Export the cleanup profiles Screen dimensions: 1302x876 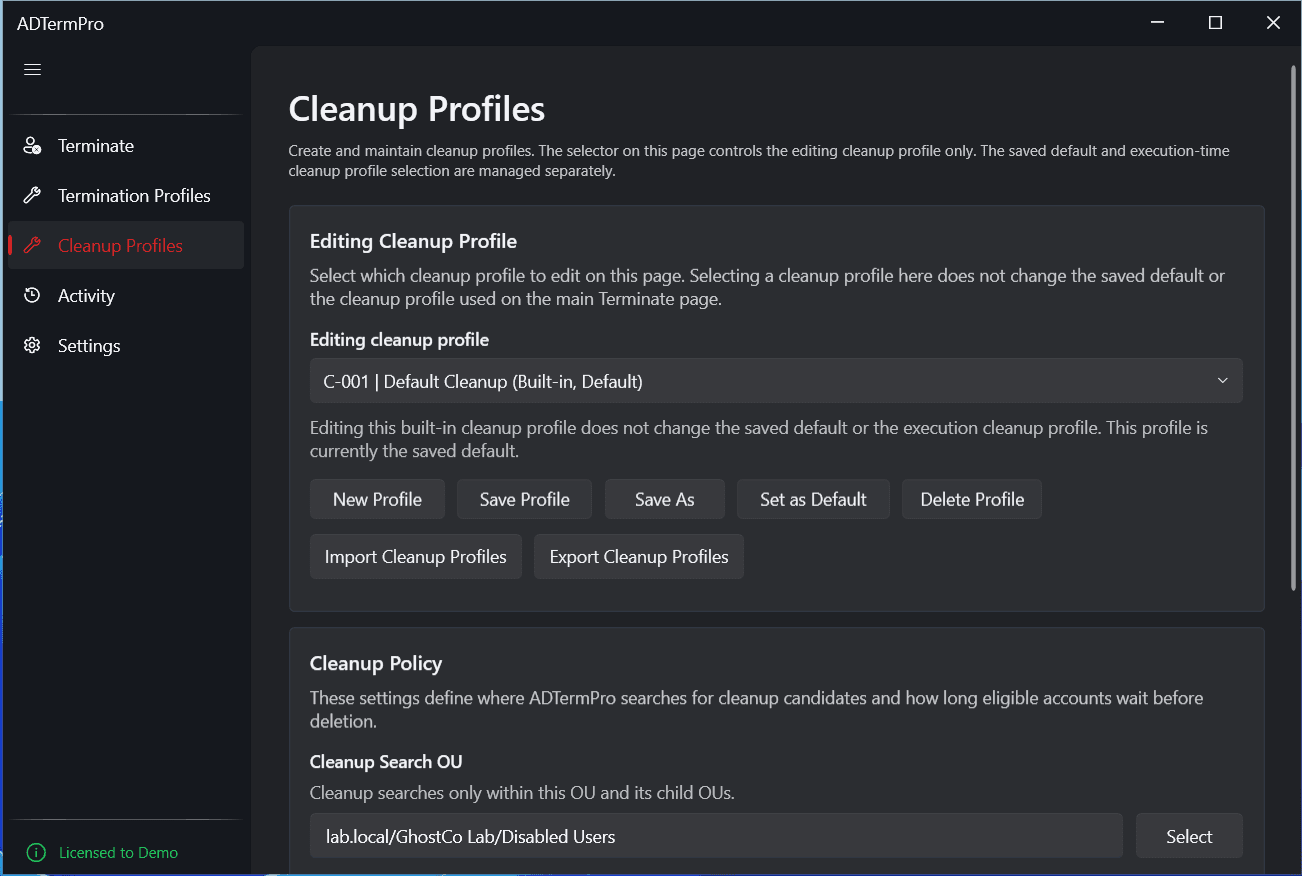(638, 556)
